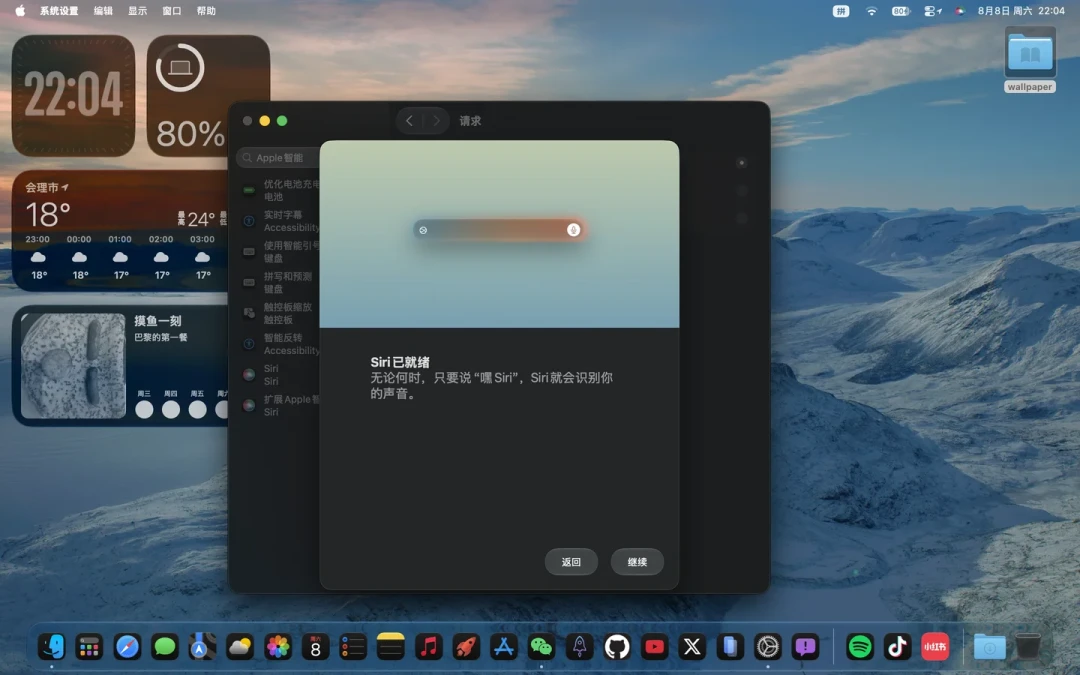The height and width of the screenshot is (675, 1080).
Task: Click the Siri icon in menu bar
Action: pyautogui.click(x=960, y=11)
